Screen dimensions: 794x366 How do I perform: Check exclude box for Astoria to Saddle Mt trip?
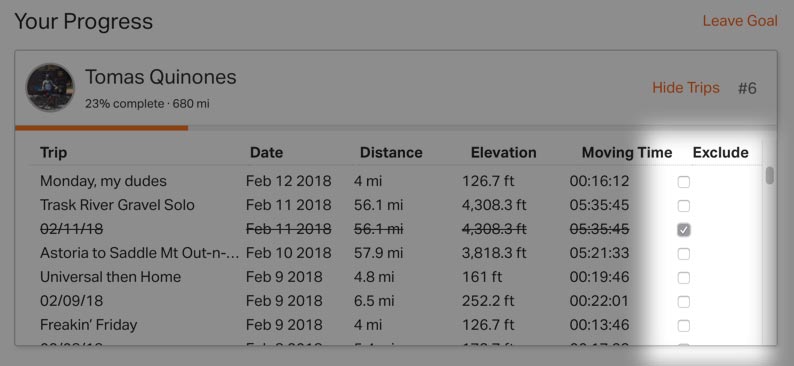click(x=684, y=254)
